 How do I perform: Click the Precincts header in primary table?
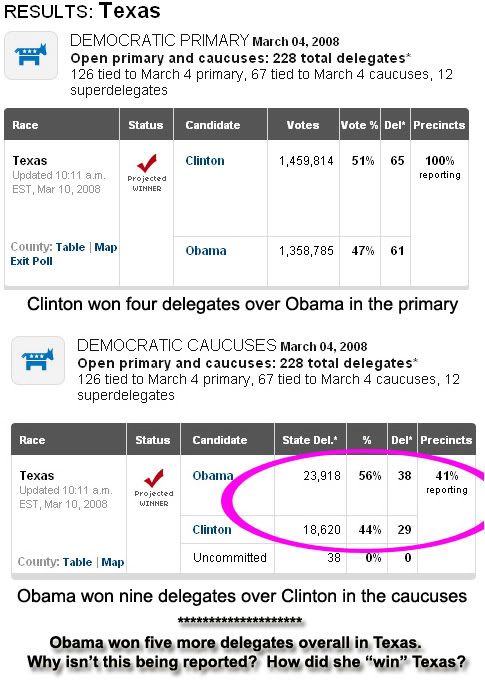439,125
